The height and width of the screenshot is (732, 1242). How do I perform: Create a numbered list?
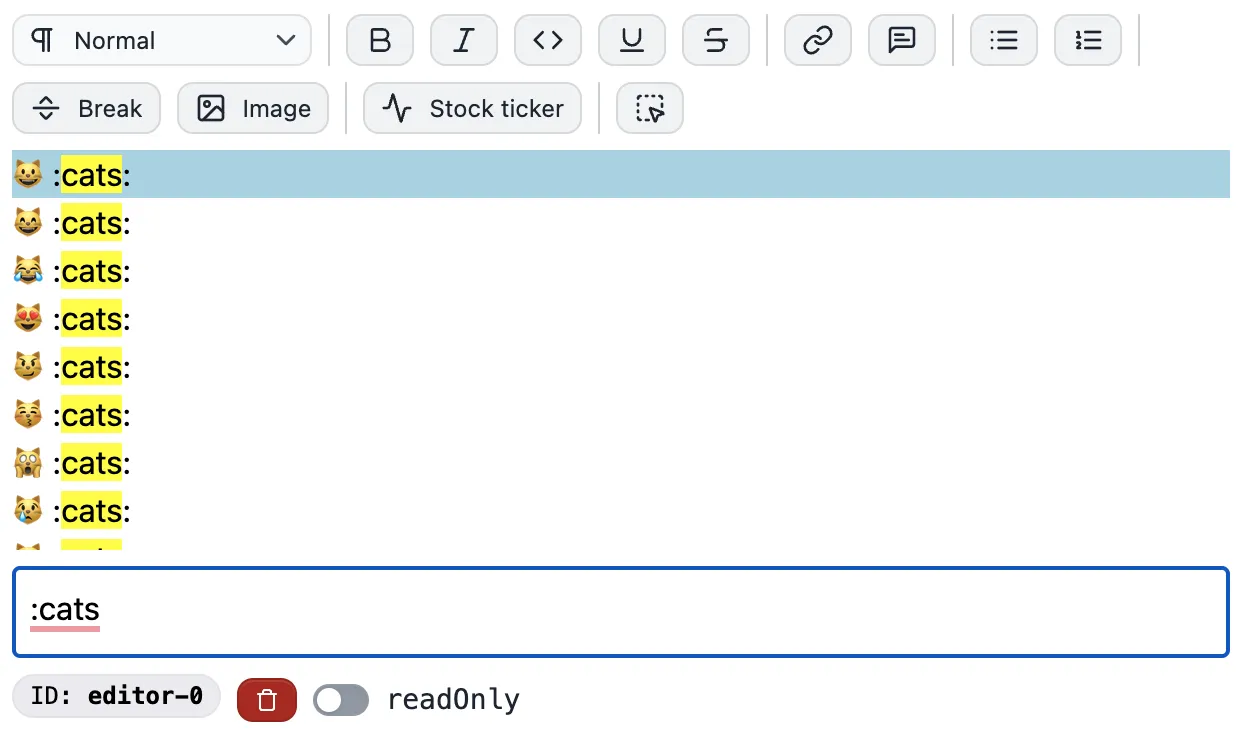[1088, 40]
